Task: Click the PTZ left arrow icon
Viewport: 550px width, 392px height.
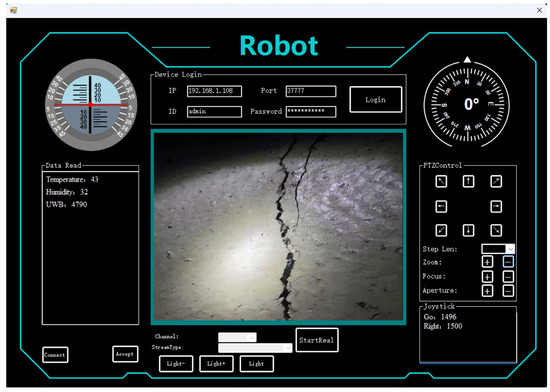Action: [x=441, y=206]
